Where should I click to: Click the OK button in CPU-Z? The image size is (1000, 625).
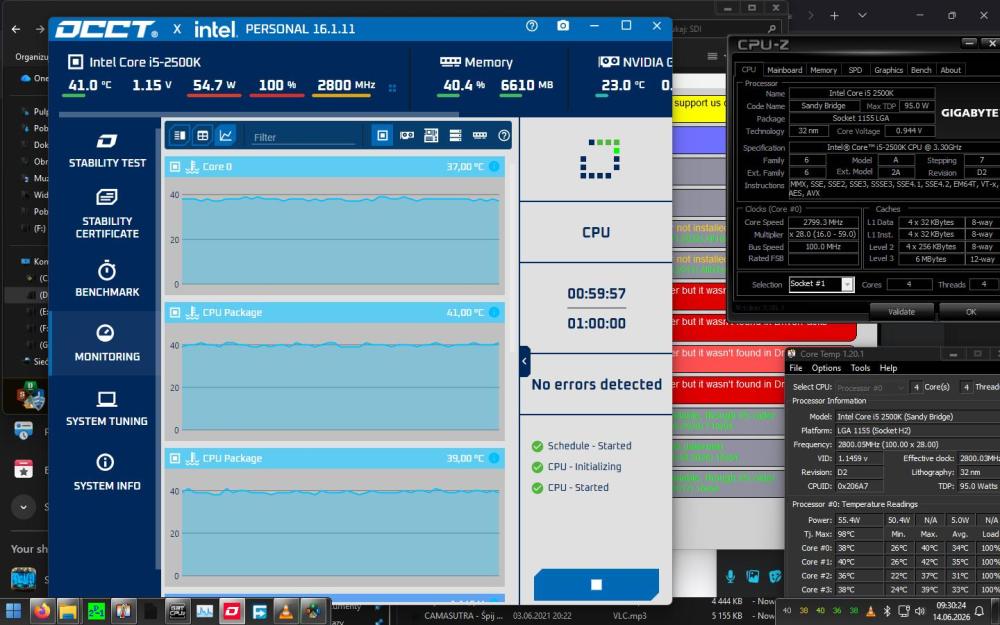[970, 312]
